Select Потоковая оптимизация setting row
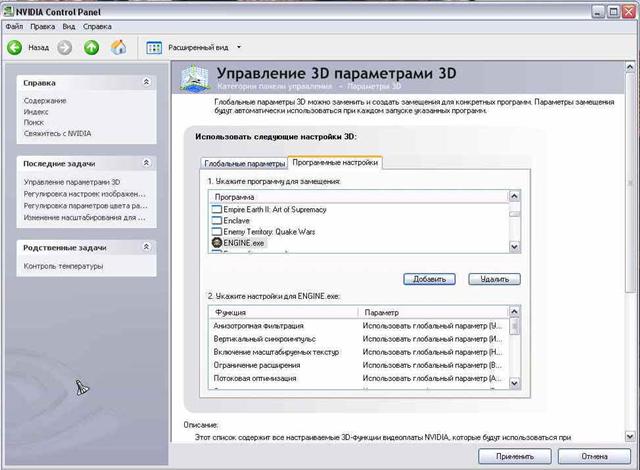Screen dimensions: 640x470 coord(359,378)
